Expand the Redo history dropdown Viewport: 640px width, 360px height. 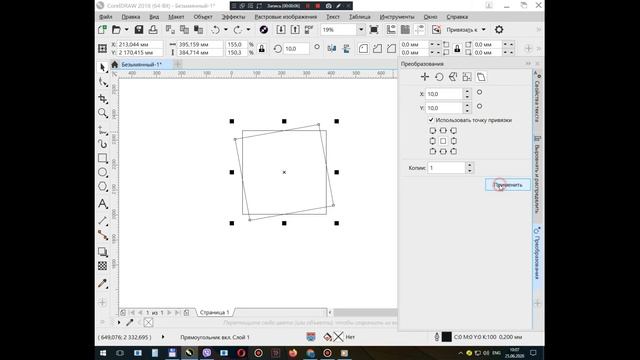(248, 29)
